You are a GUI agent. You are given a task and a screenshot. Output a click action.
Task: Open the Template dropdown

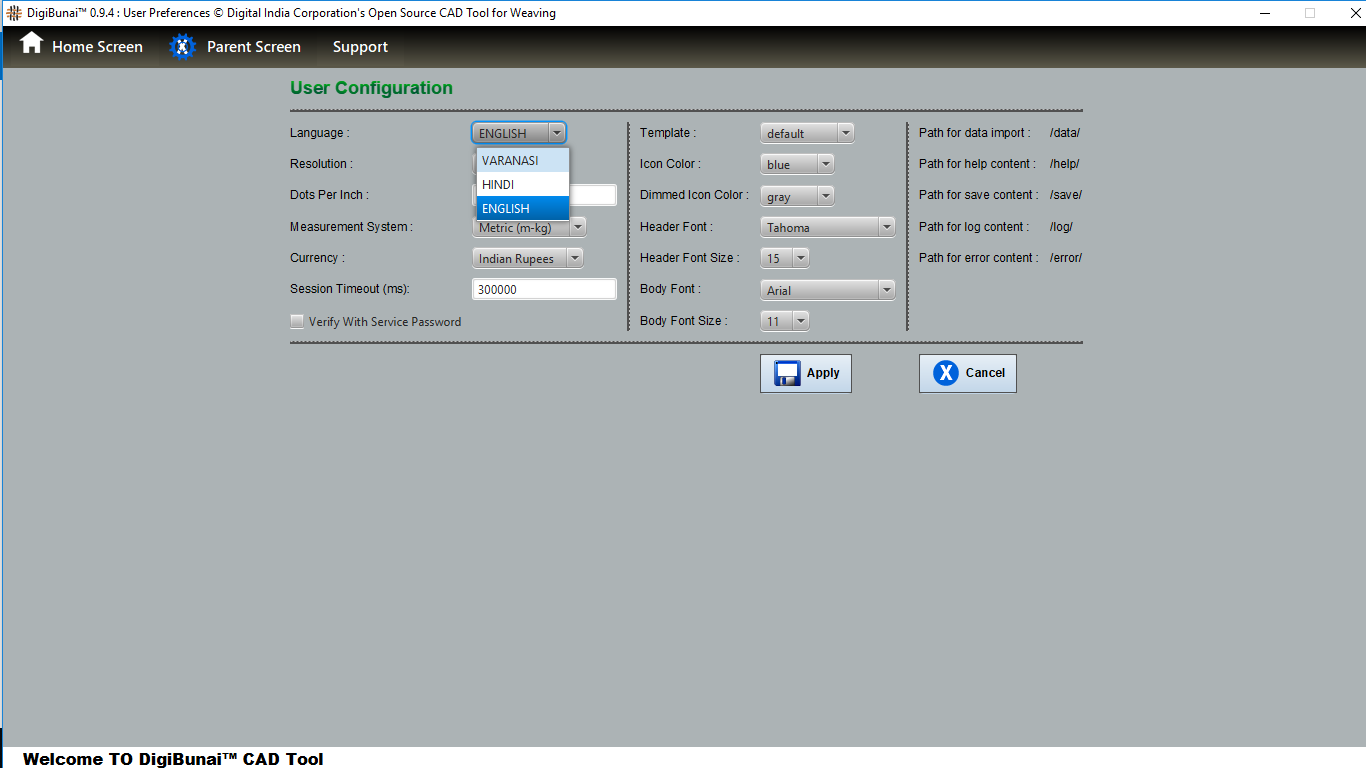[807, 133]
